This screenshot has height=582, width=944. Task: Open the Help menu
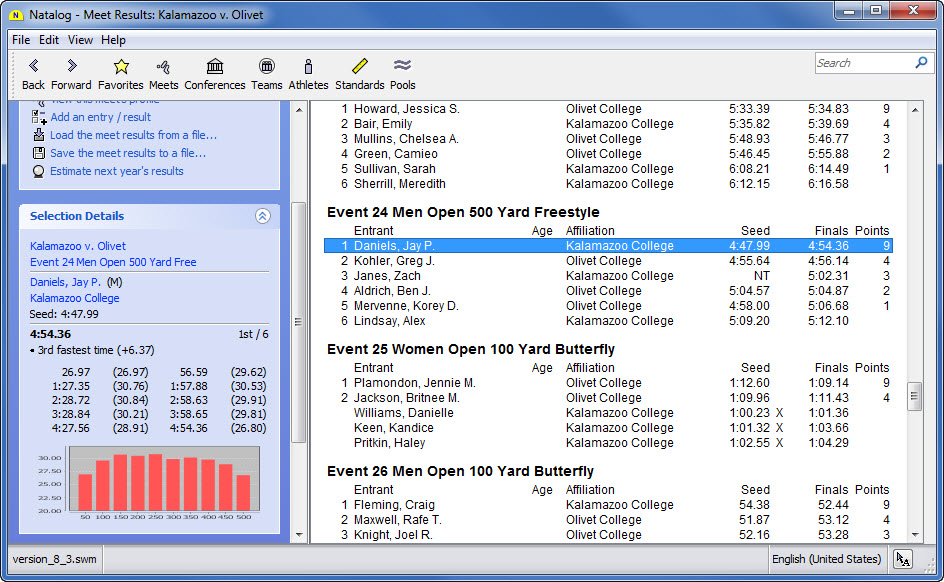[113, 40]
